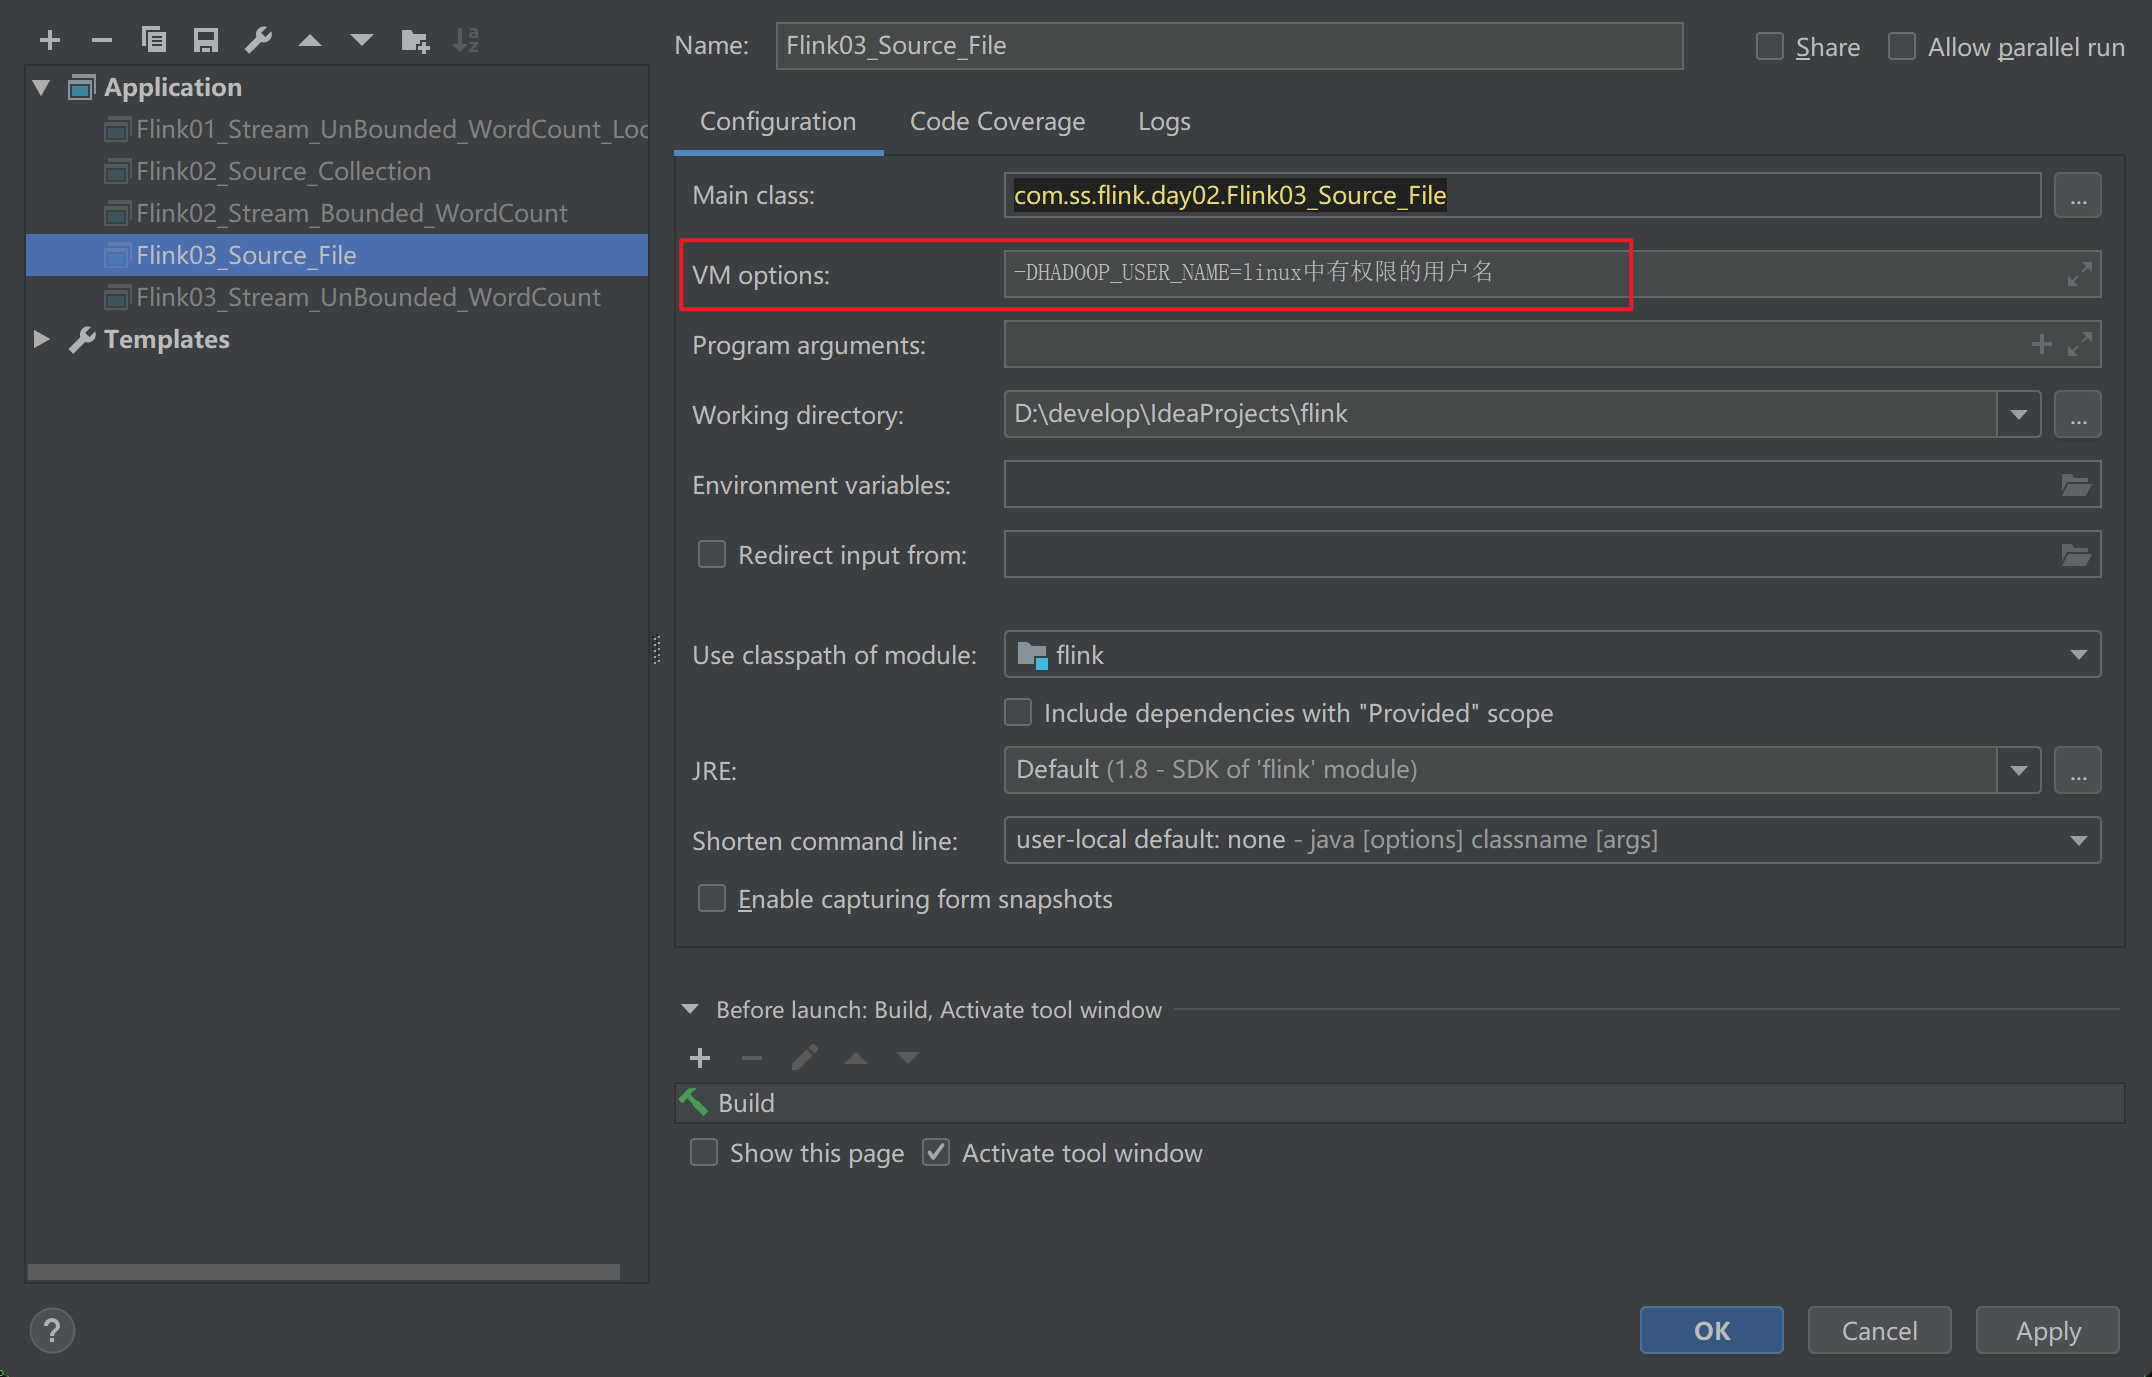Image resolution: width=2152 pixels, height=1377 pixels.
Task: Create new folder for configurations
Action: (x=414, y=40)
